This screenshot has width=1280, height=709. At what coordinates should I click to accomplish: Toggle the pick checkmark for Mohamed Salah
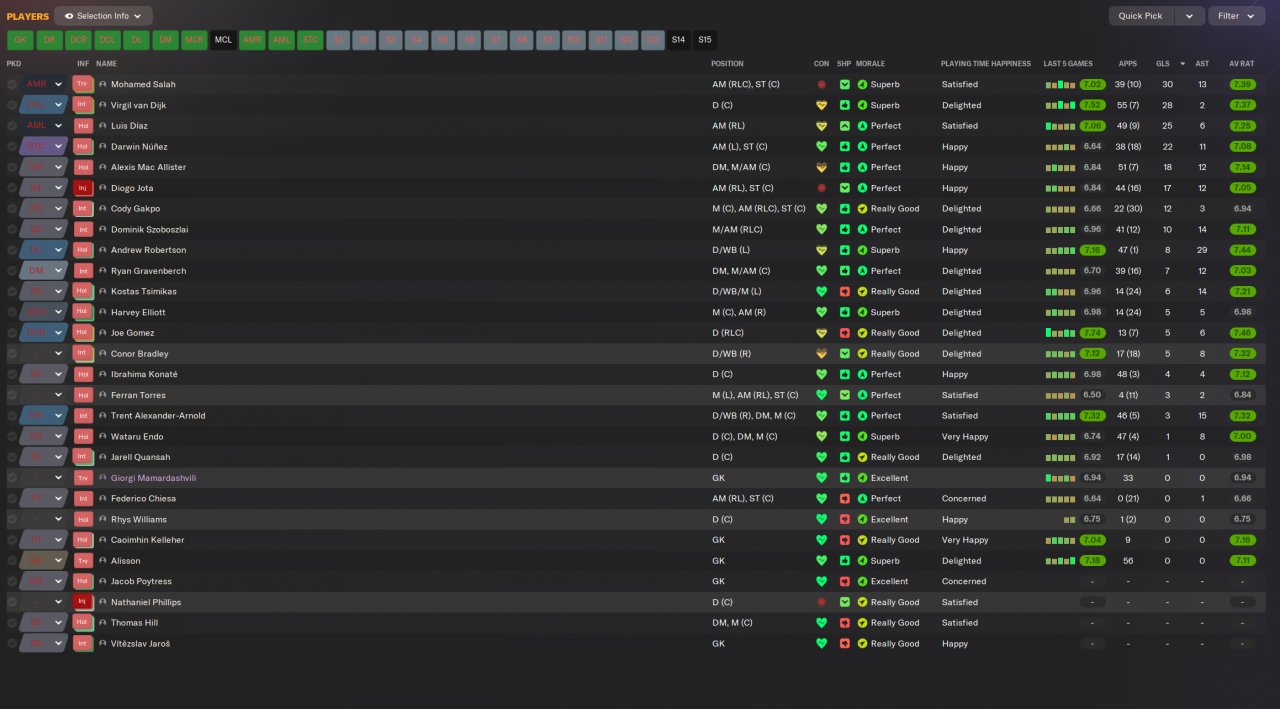12,85
